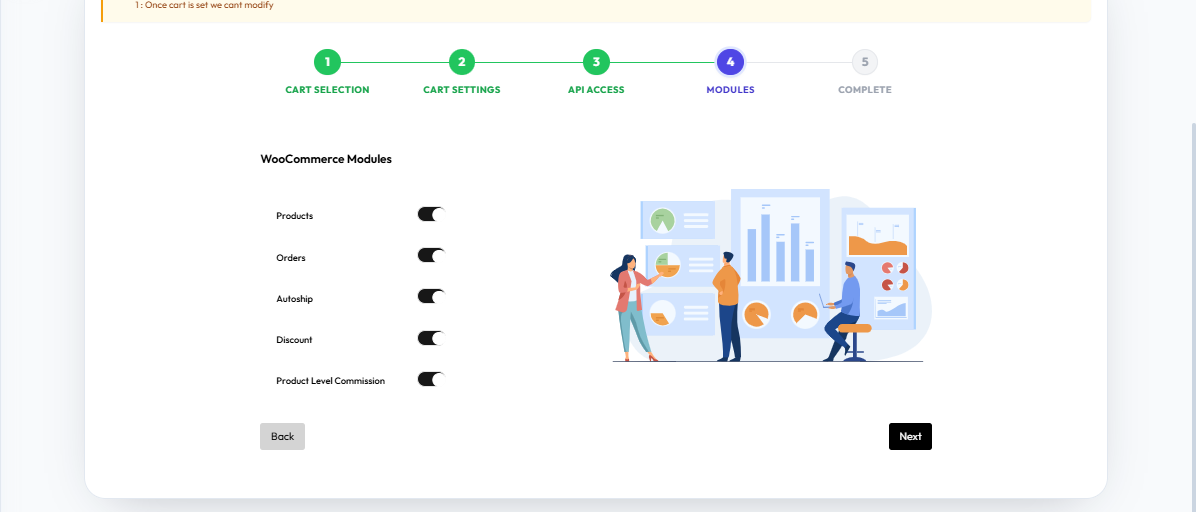The image size is (1196, 512).
Task: Select the Complete step label
Action: pyautogui.click(x=864, y=90)
